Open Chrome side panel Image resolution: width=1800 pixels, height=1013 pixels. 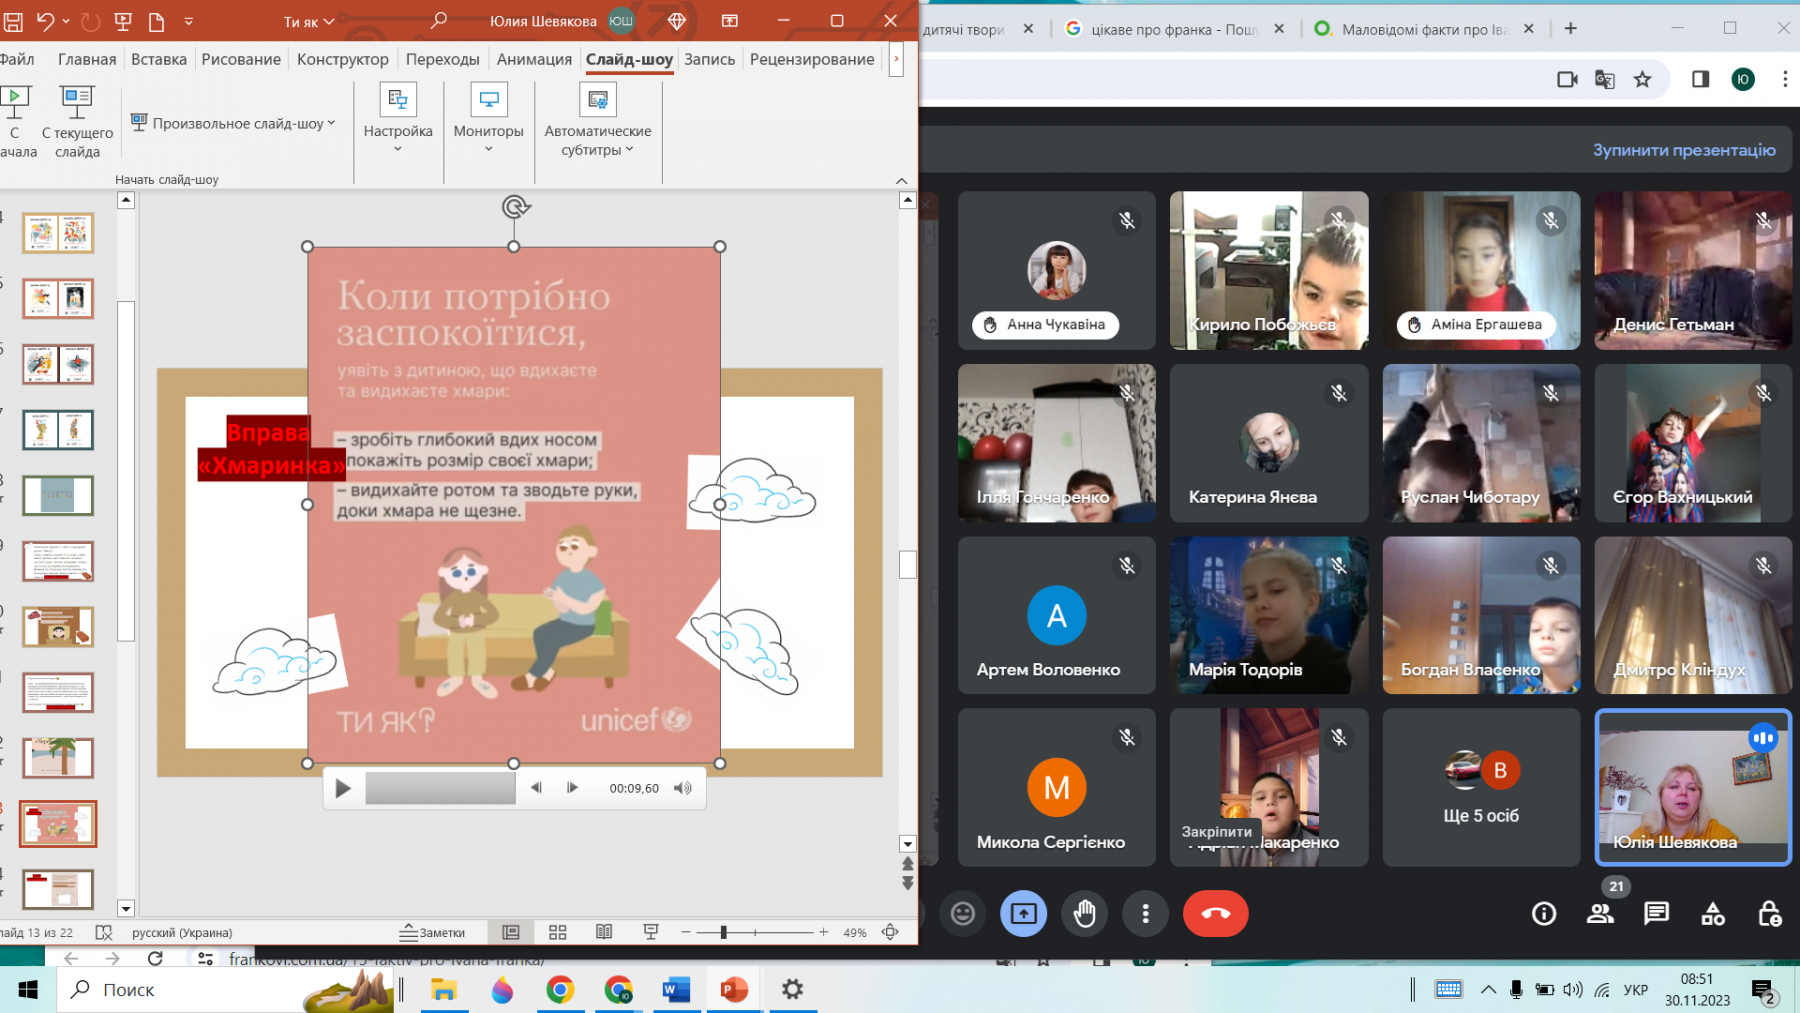[1700, 79]
